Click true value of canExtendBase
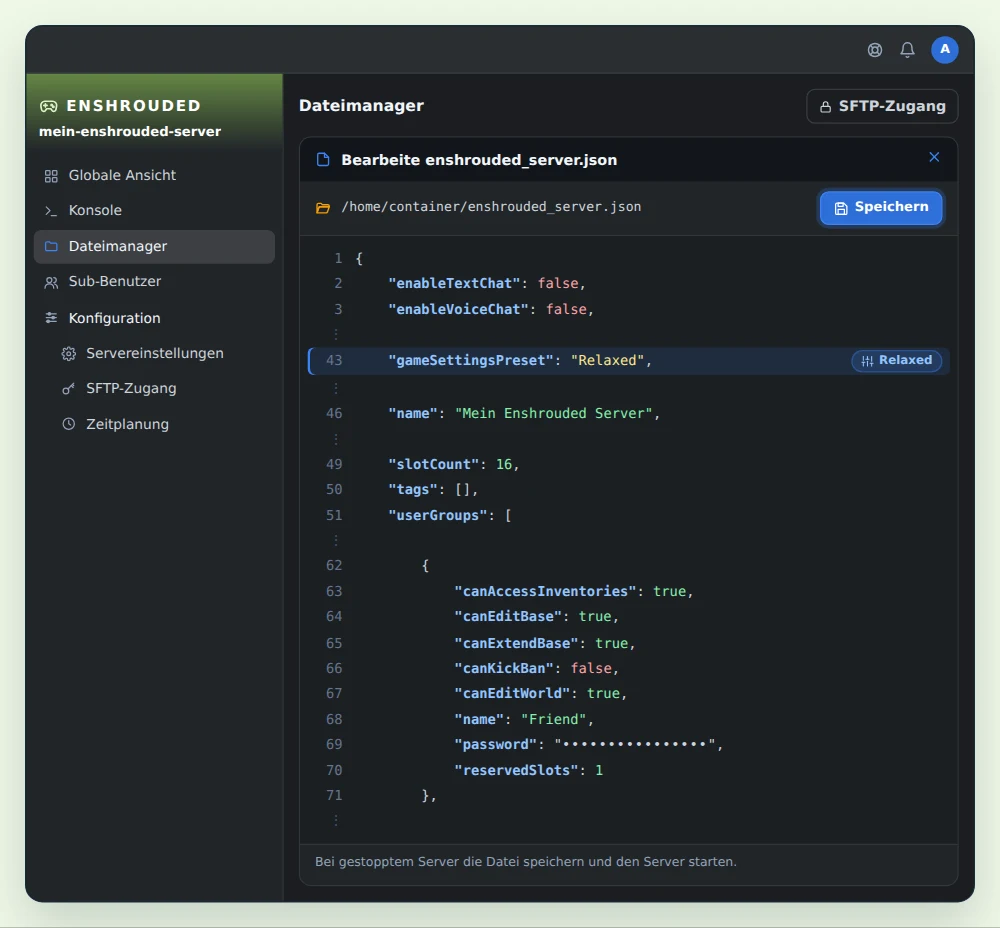 (612, 643)
